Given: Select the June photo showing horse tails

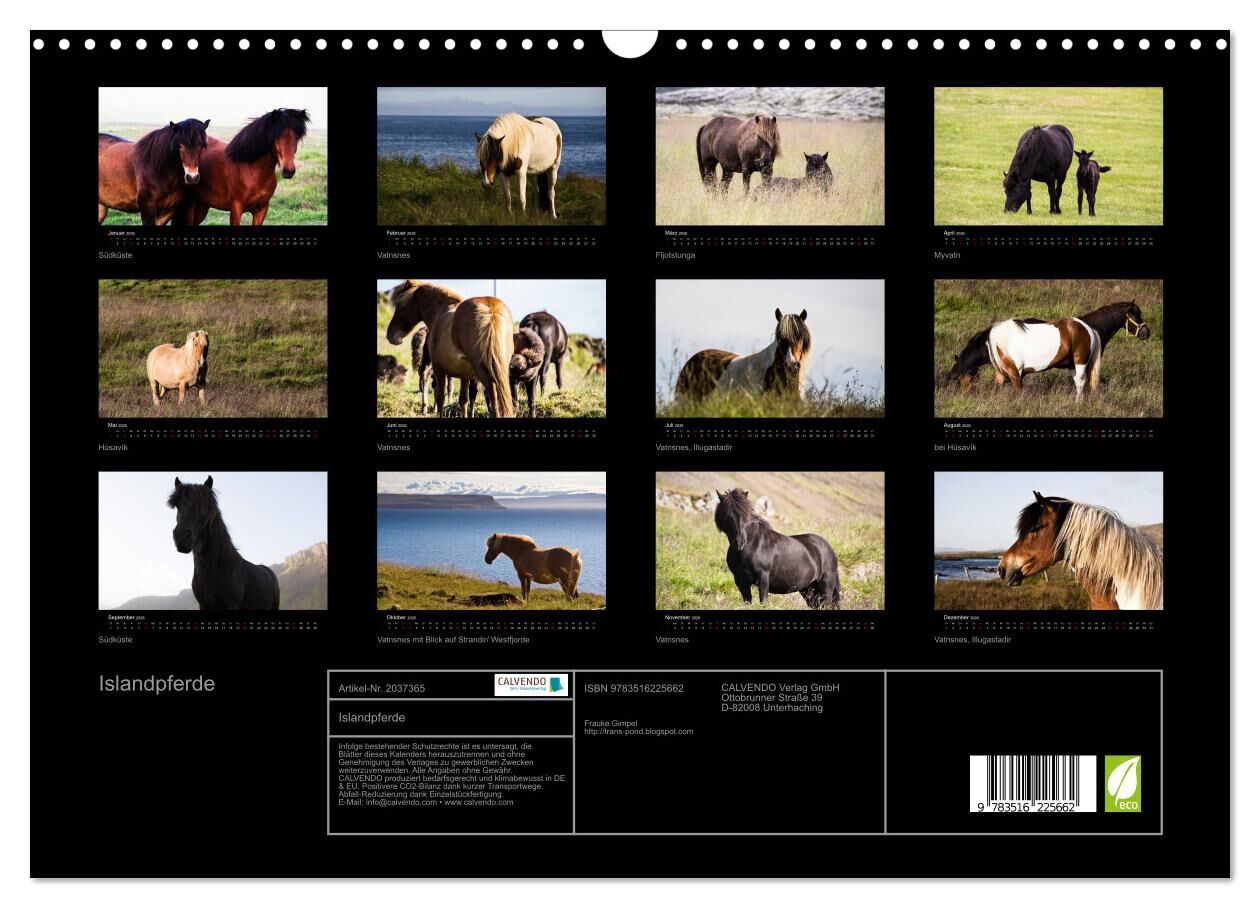Looking at the screenshot, I should (x=491, y=348).
